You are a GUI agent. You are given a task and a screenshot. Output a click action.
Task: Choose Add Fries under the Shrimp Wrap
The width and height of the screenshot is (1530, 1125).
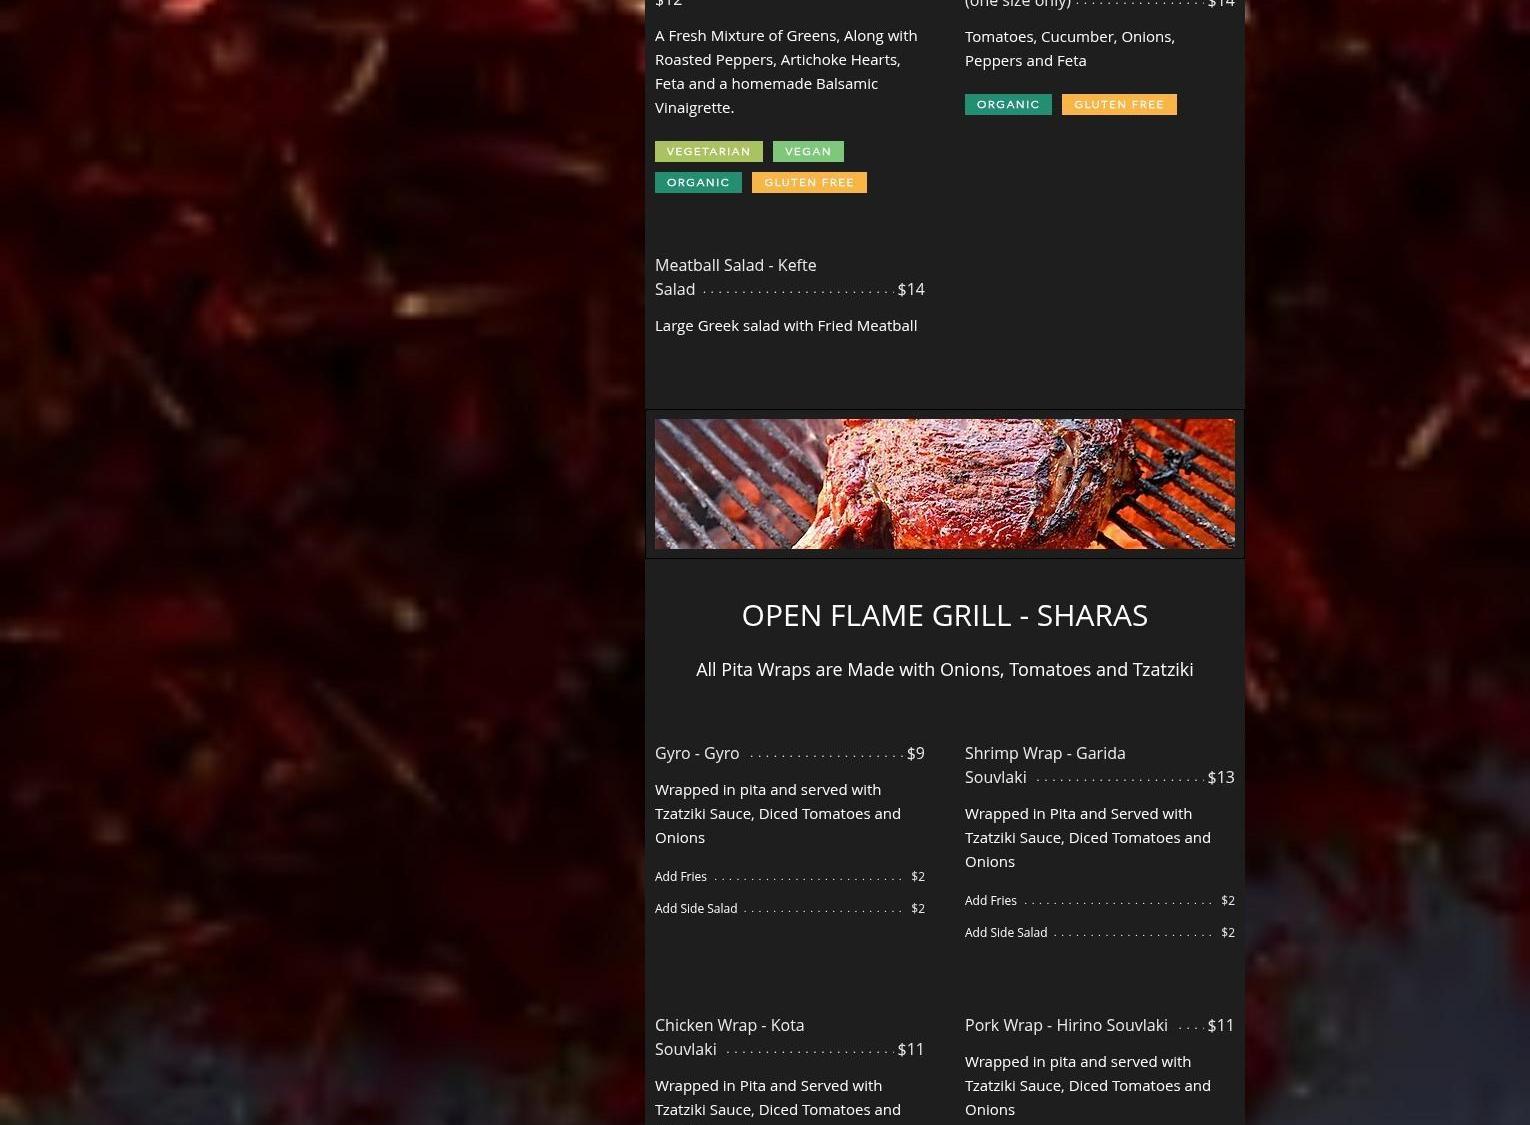(x=991, y=901)
